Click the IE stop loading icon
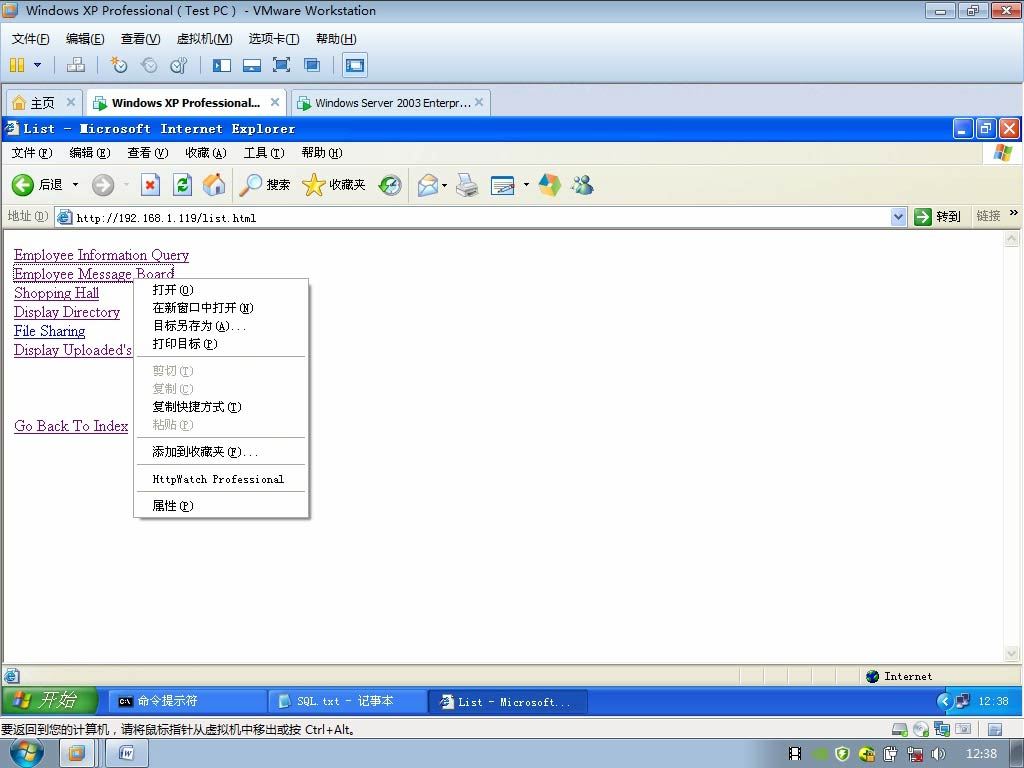The image size is (1024, 768). (150, 185)
